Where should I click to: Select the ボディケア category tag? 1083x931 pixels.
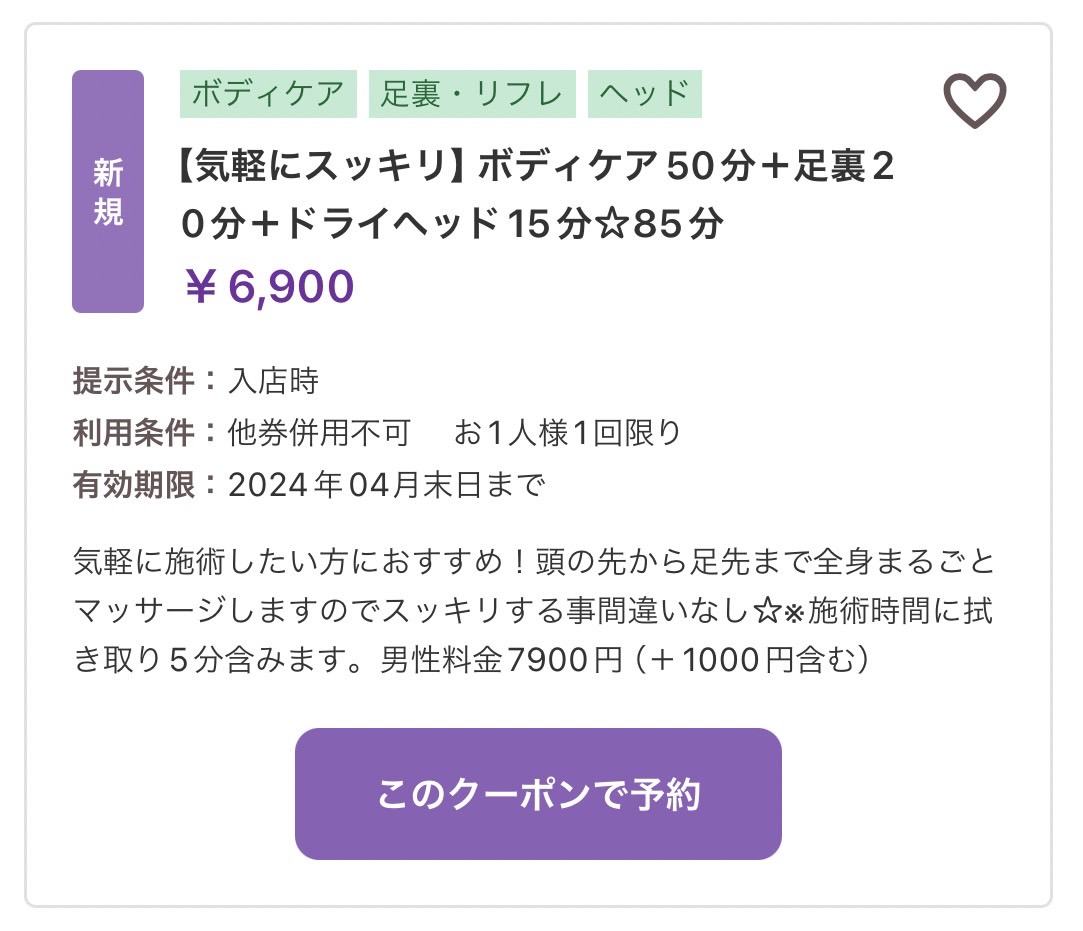268,93
